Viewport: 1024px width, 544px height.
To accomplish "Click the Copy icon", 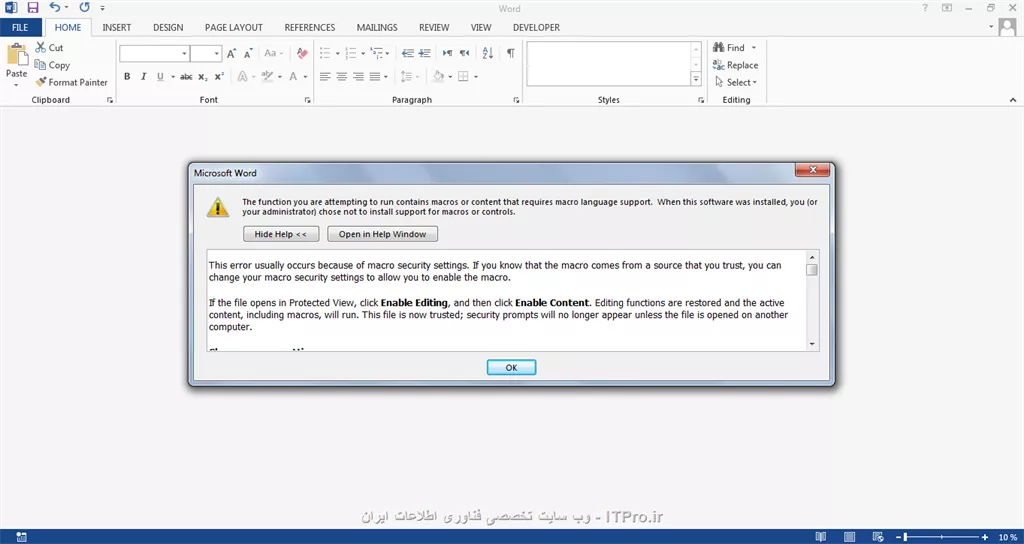I will click(40, 65).
